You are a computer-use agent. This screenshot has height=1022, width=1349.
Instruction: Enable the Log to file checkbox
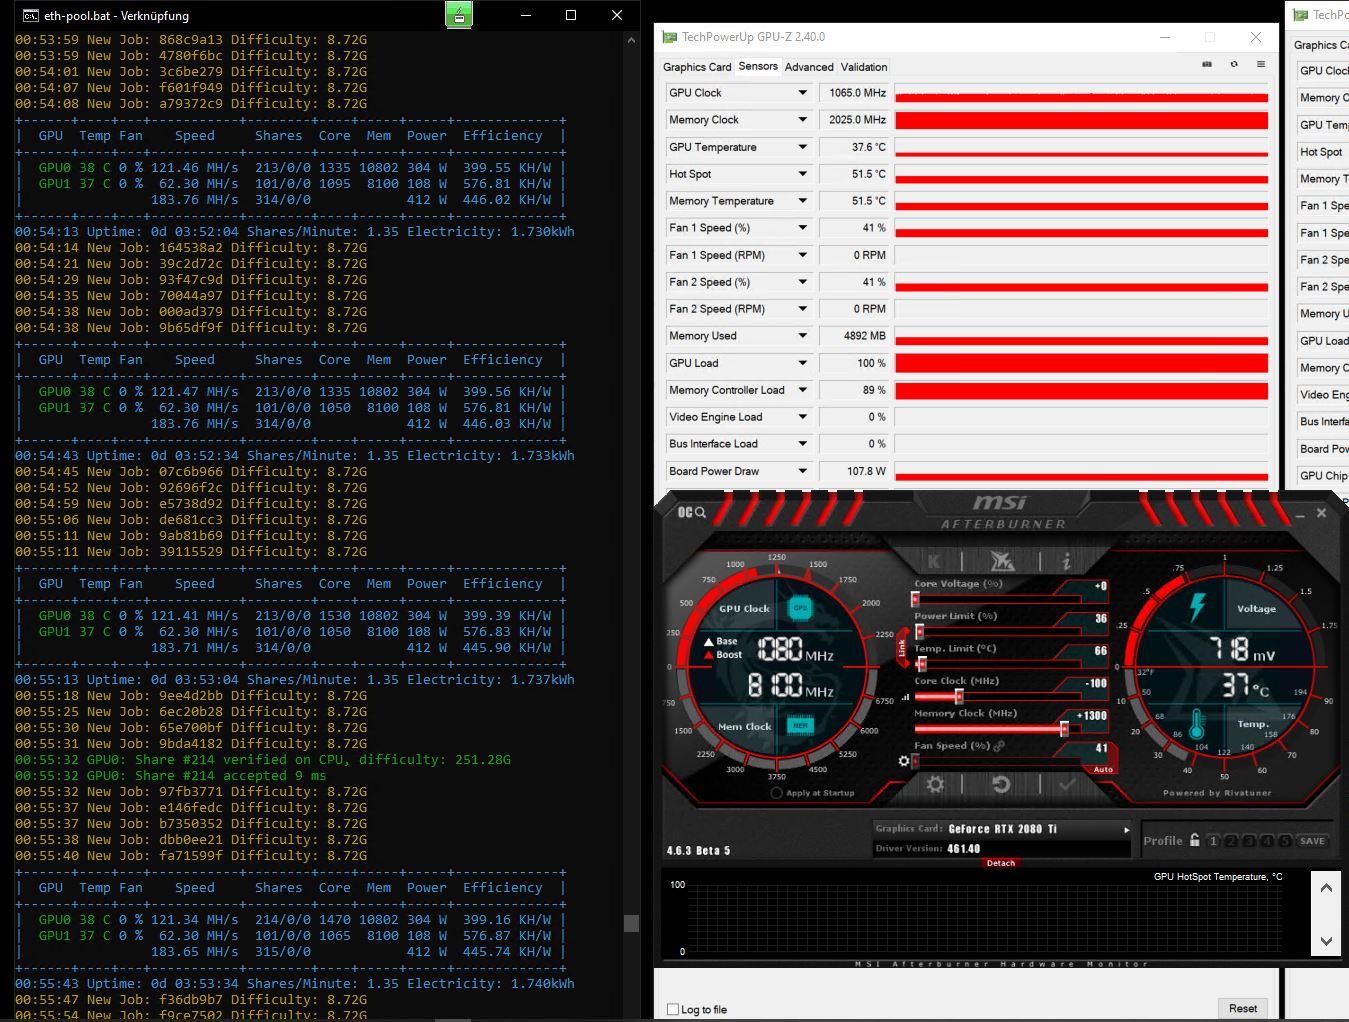point(673,1009)
